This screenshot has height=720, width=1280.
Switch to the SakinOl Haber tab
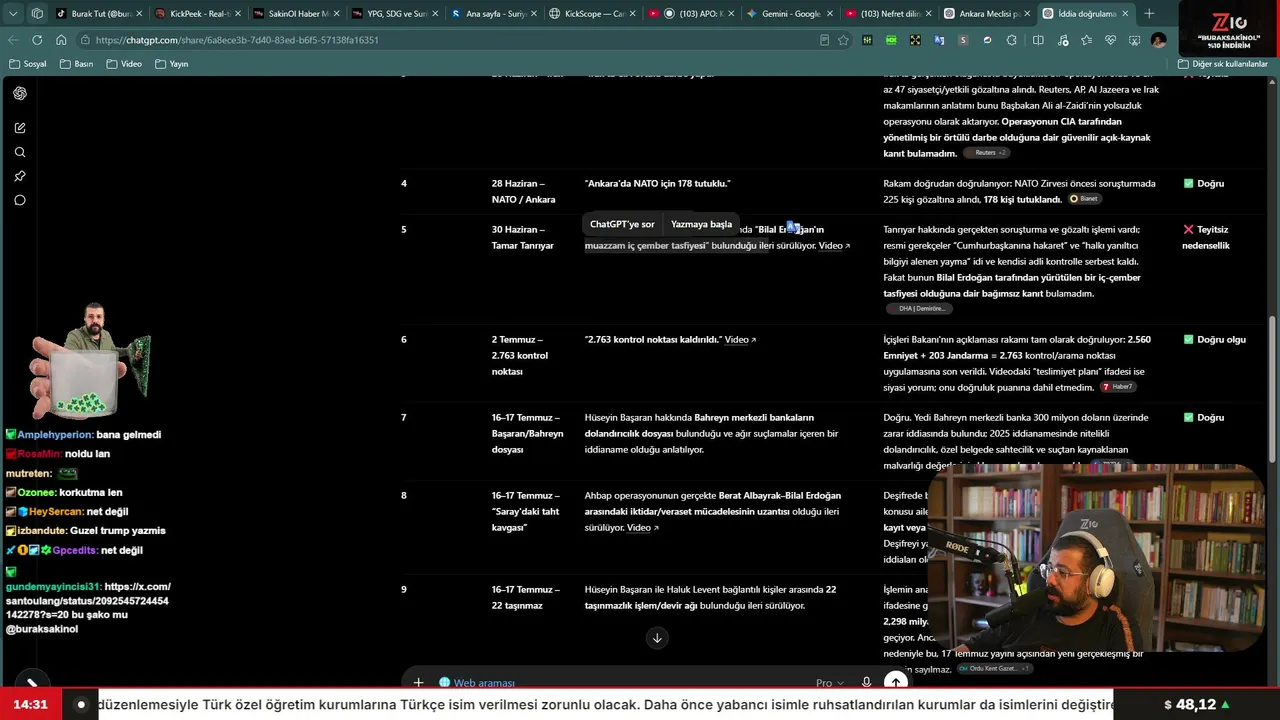296,14
